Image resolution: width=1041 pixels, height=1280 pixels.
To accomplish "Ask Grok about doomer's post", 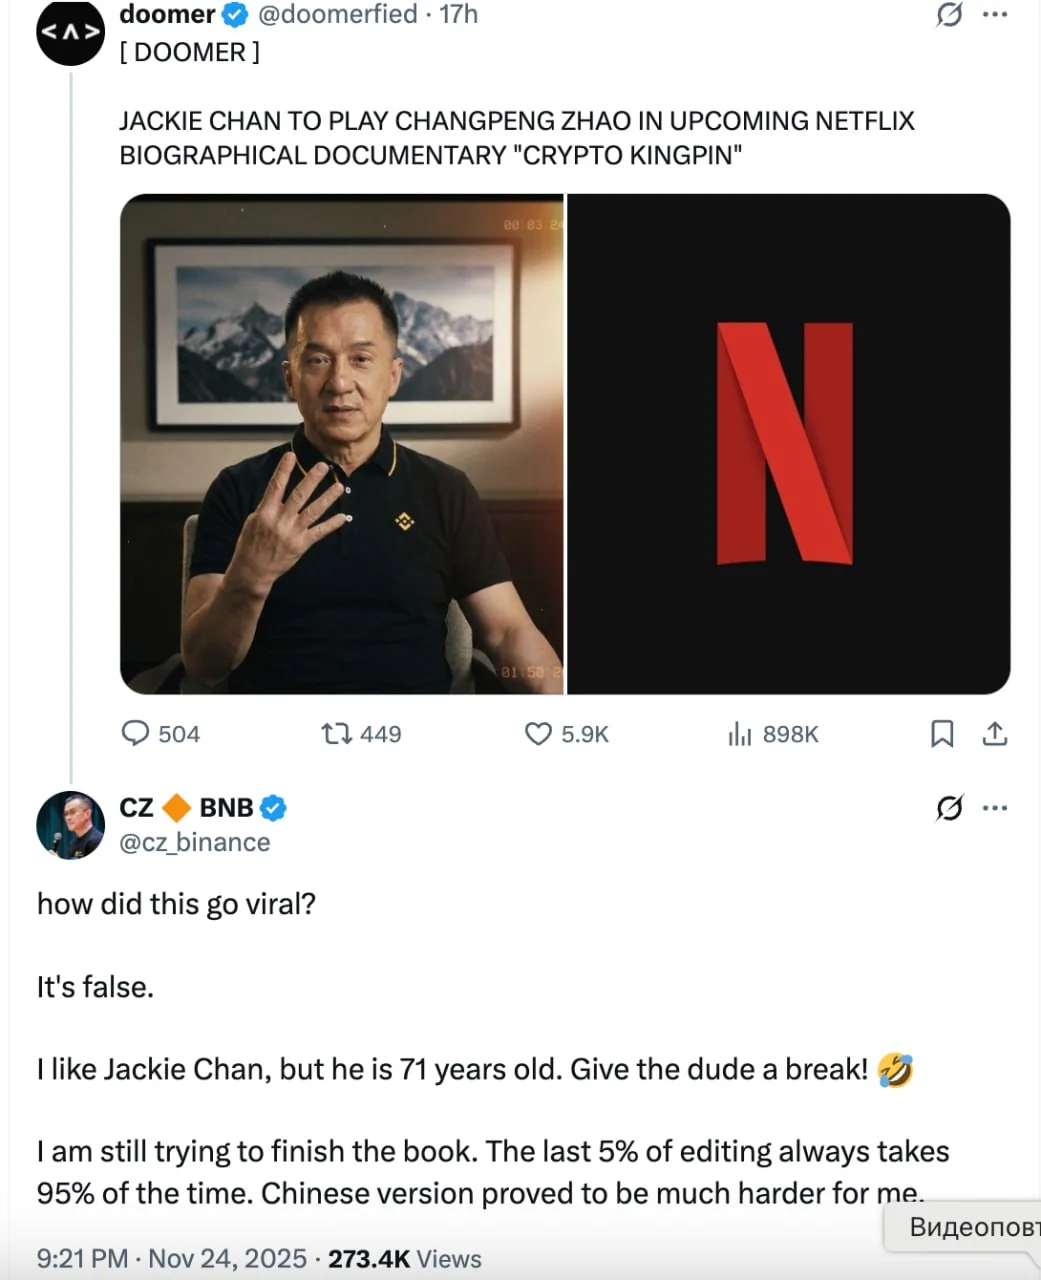I will [x=950, y=15].
